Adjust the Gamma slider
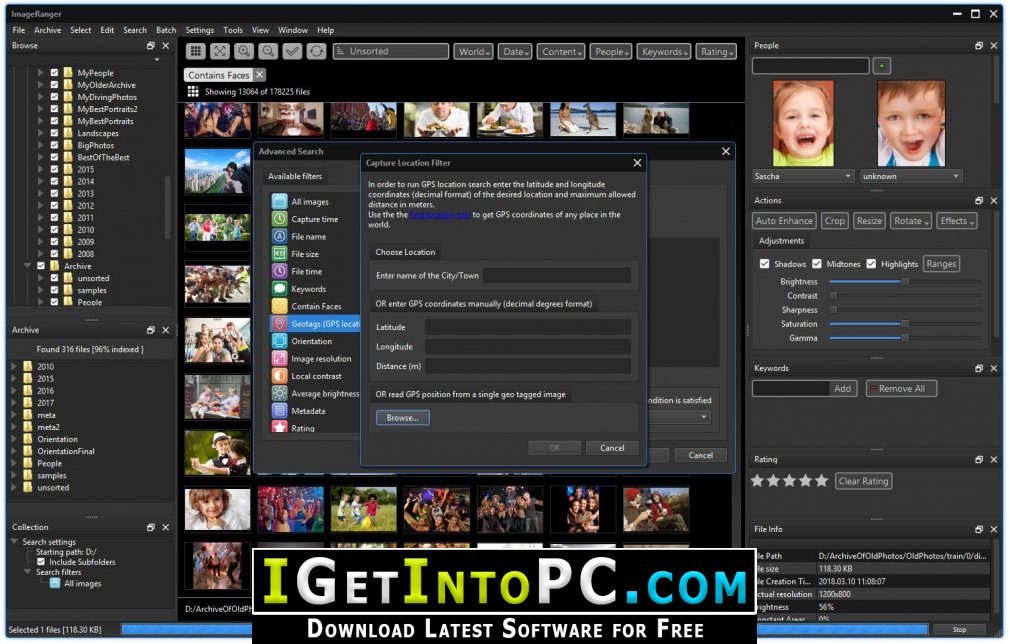This screenshot has width=1010, height=644. (x=904, y=337)
